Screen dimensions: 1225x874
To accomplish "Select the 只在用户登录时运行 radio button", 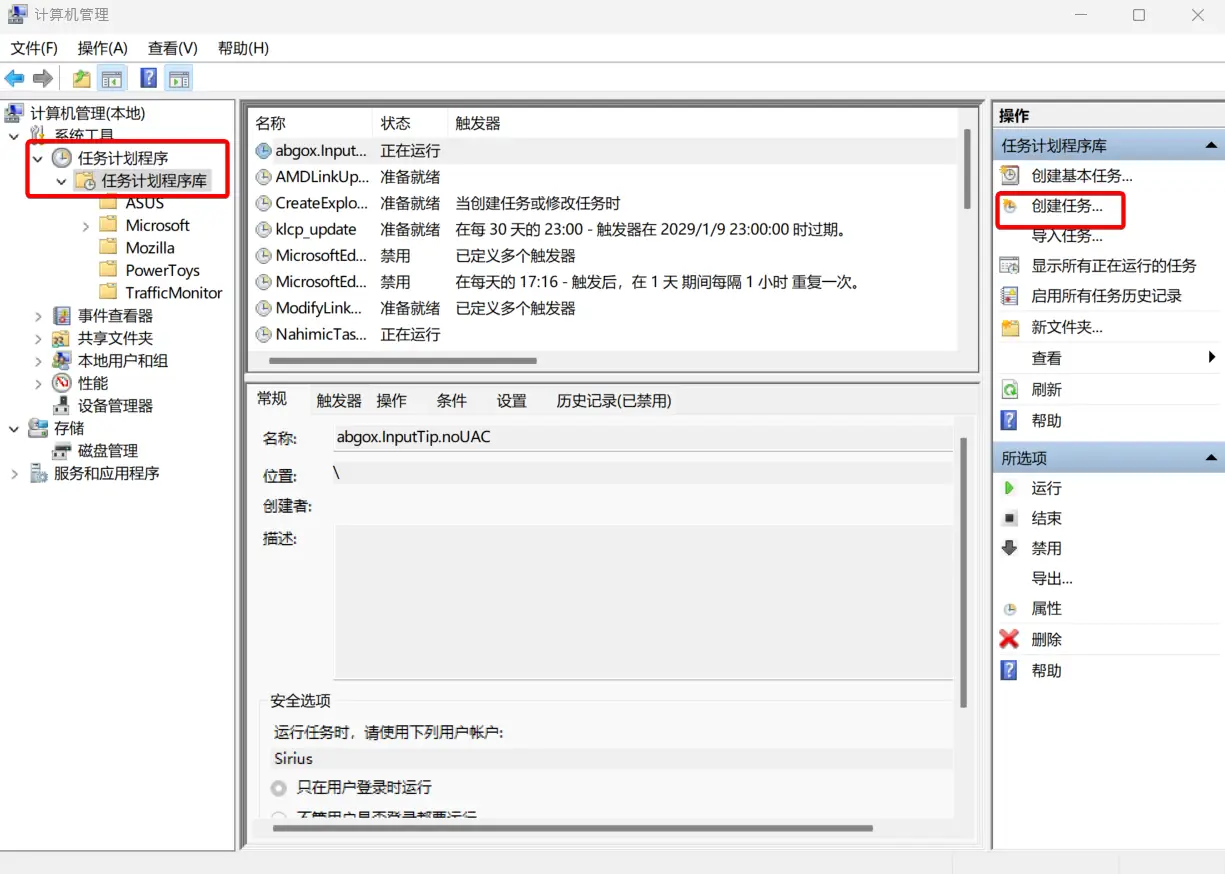I will coord(279,788).
